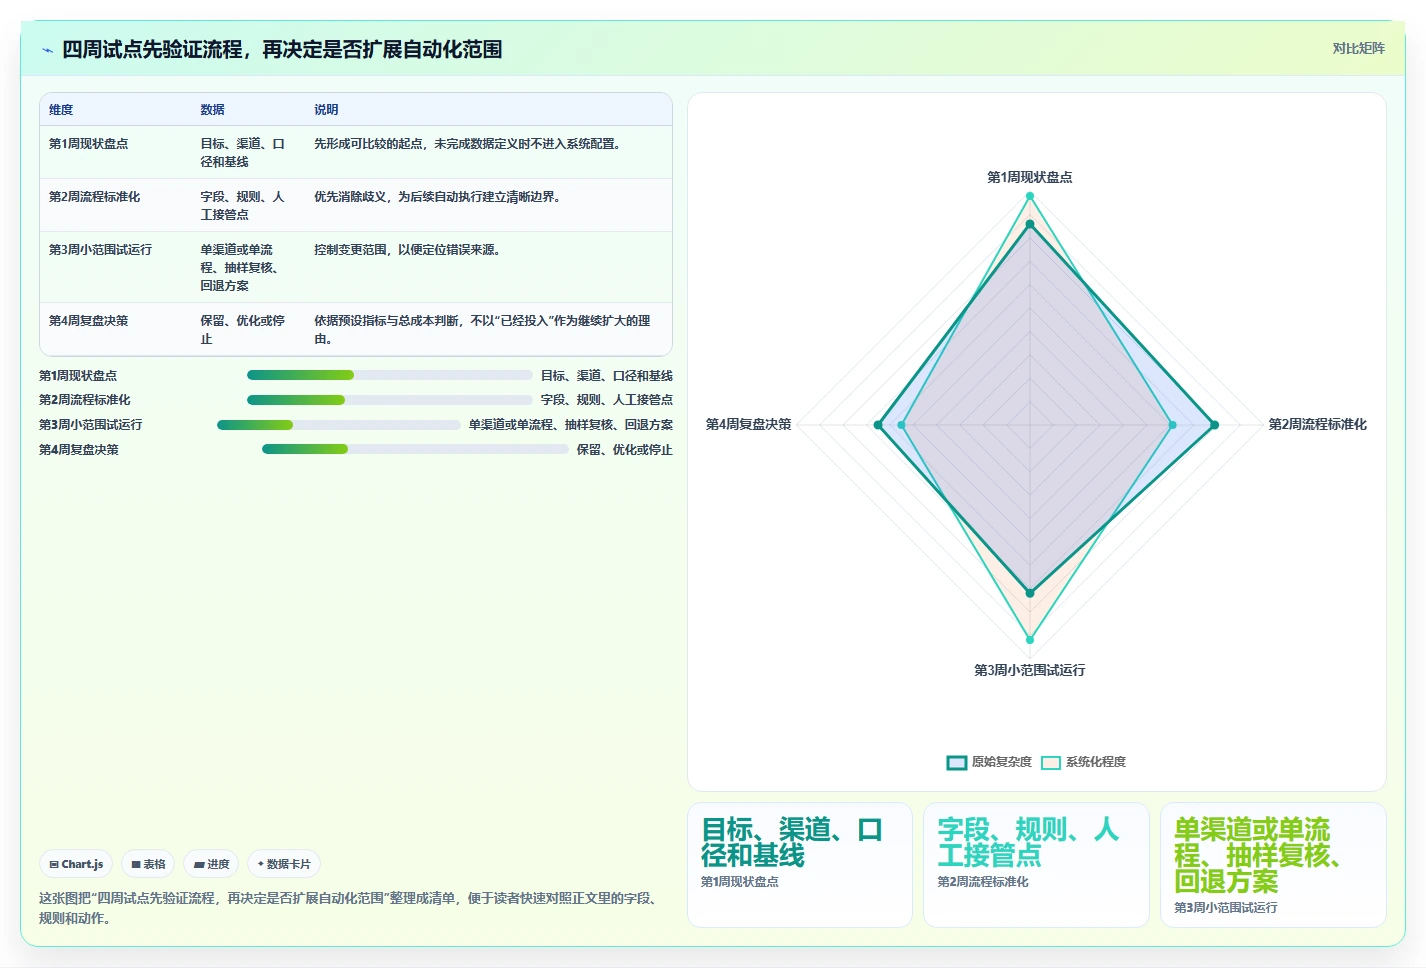Click the topmost light-teal radar data point
1426x968 pixels.
[1030, 196]
